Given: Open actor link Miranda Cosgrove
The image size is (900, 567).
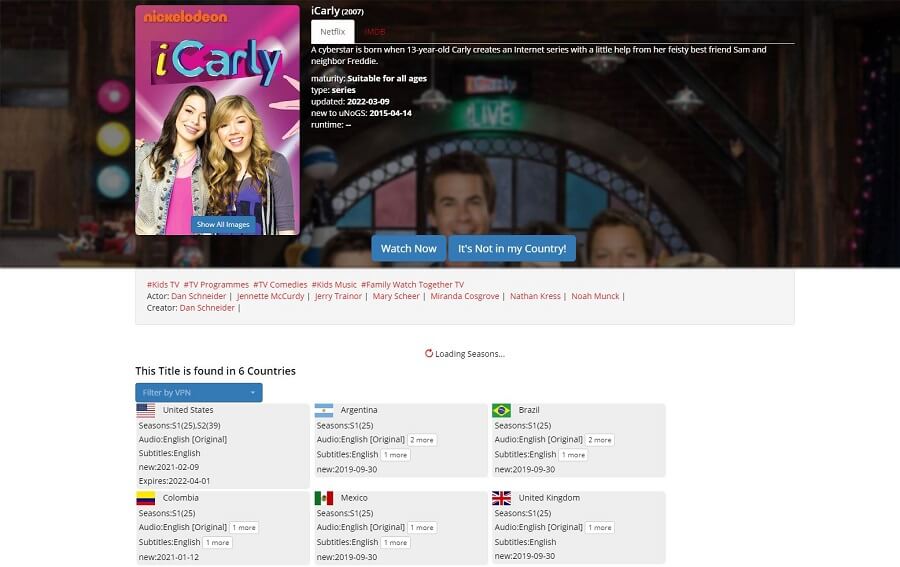Looking at the screenshot, I should [465, 296].
